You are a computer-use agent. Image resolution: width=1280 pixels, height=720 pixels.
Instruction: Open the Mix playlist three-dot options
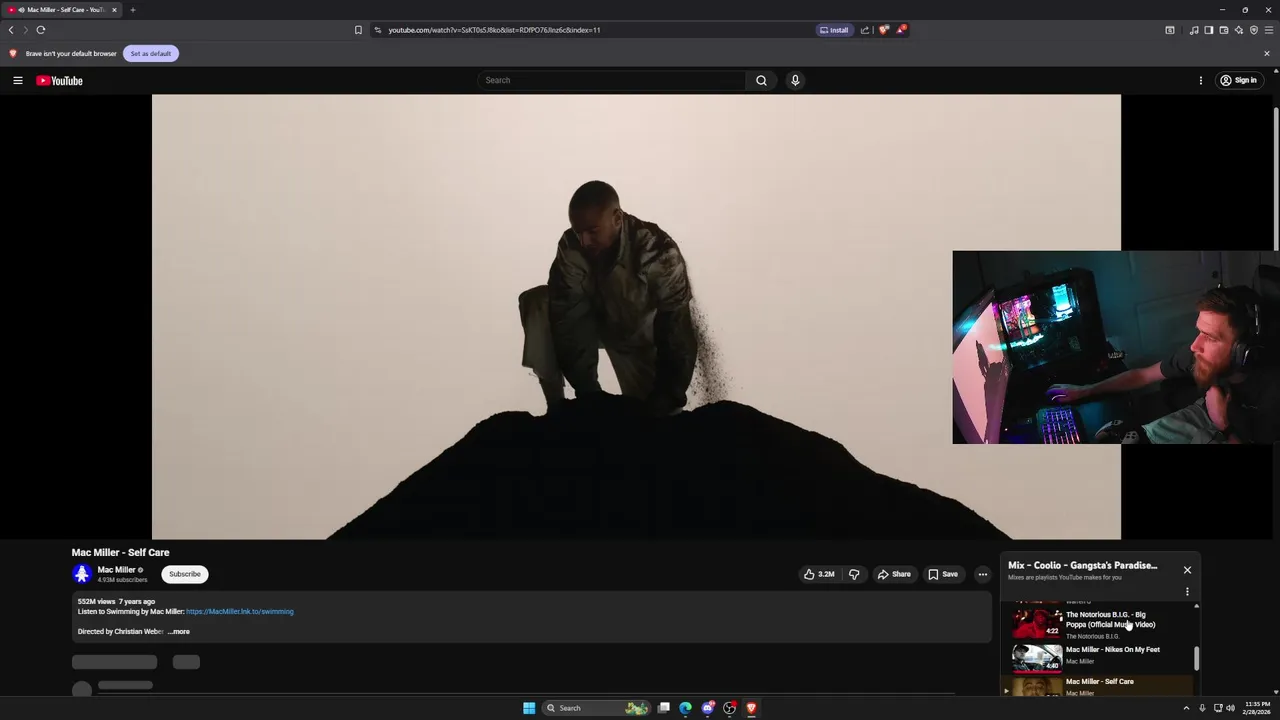tap(1187, 591)
